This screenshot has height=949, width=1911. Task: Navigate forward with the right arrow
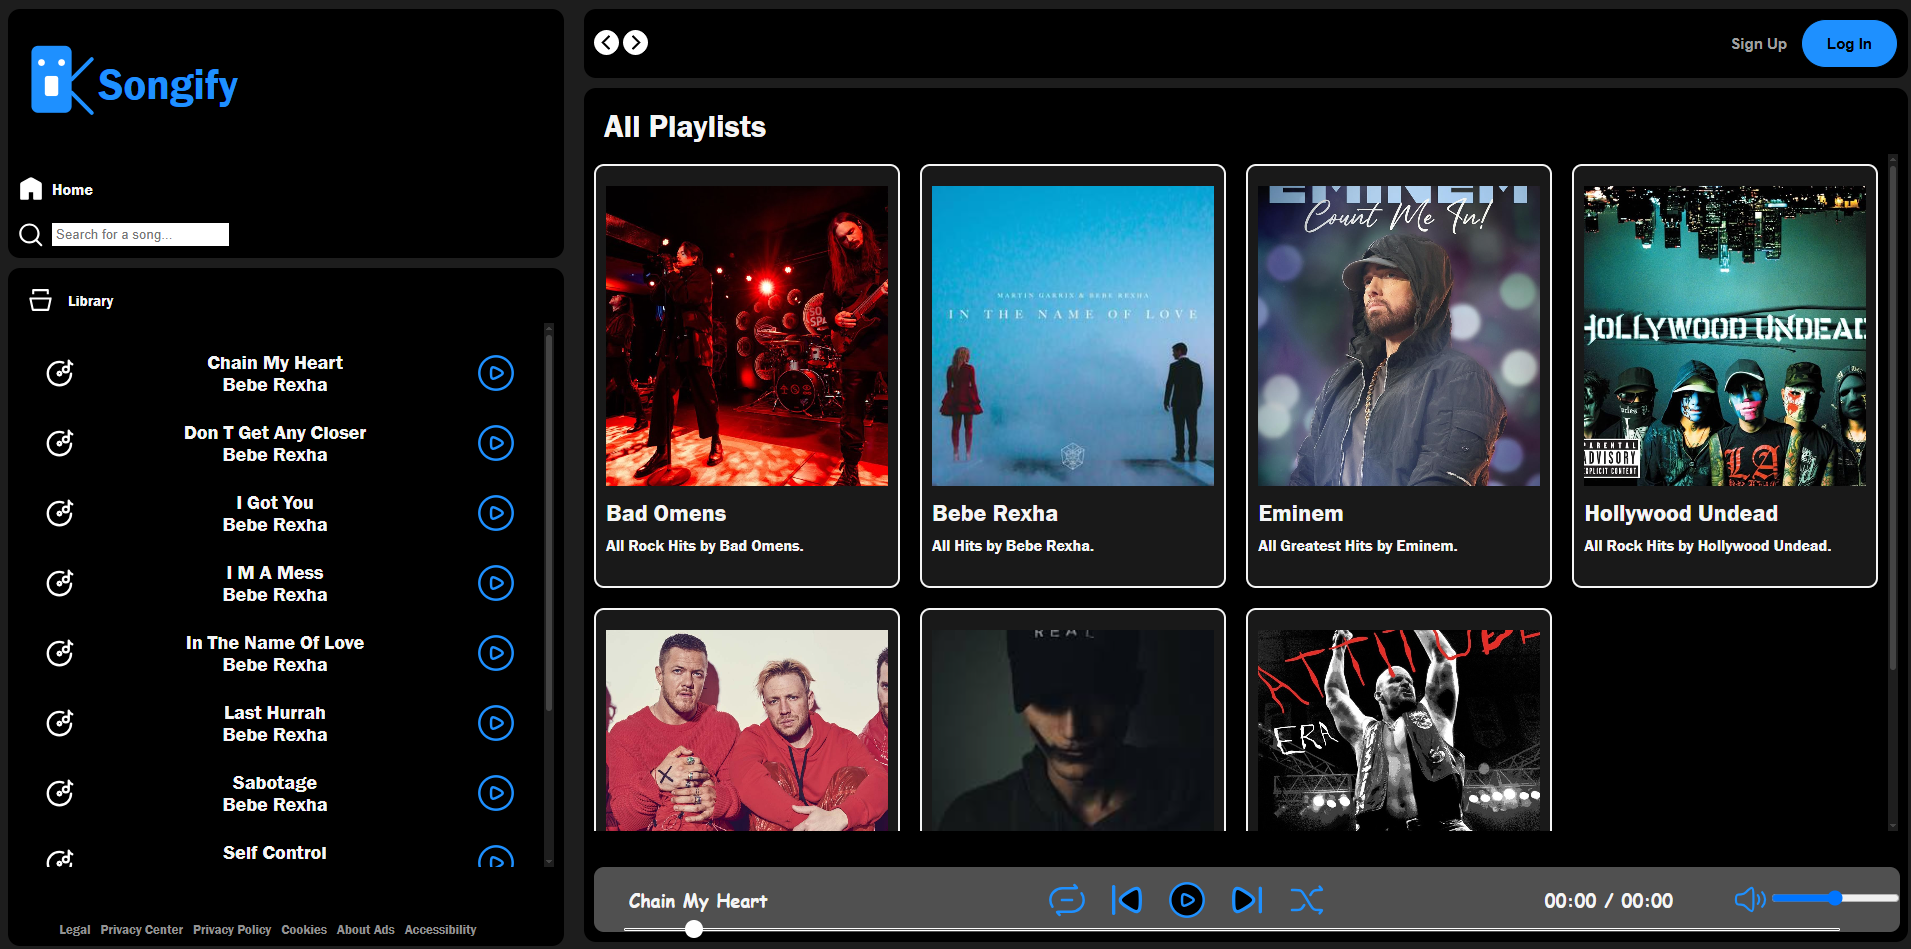636,43
